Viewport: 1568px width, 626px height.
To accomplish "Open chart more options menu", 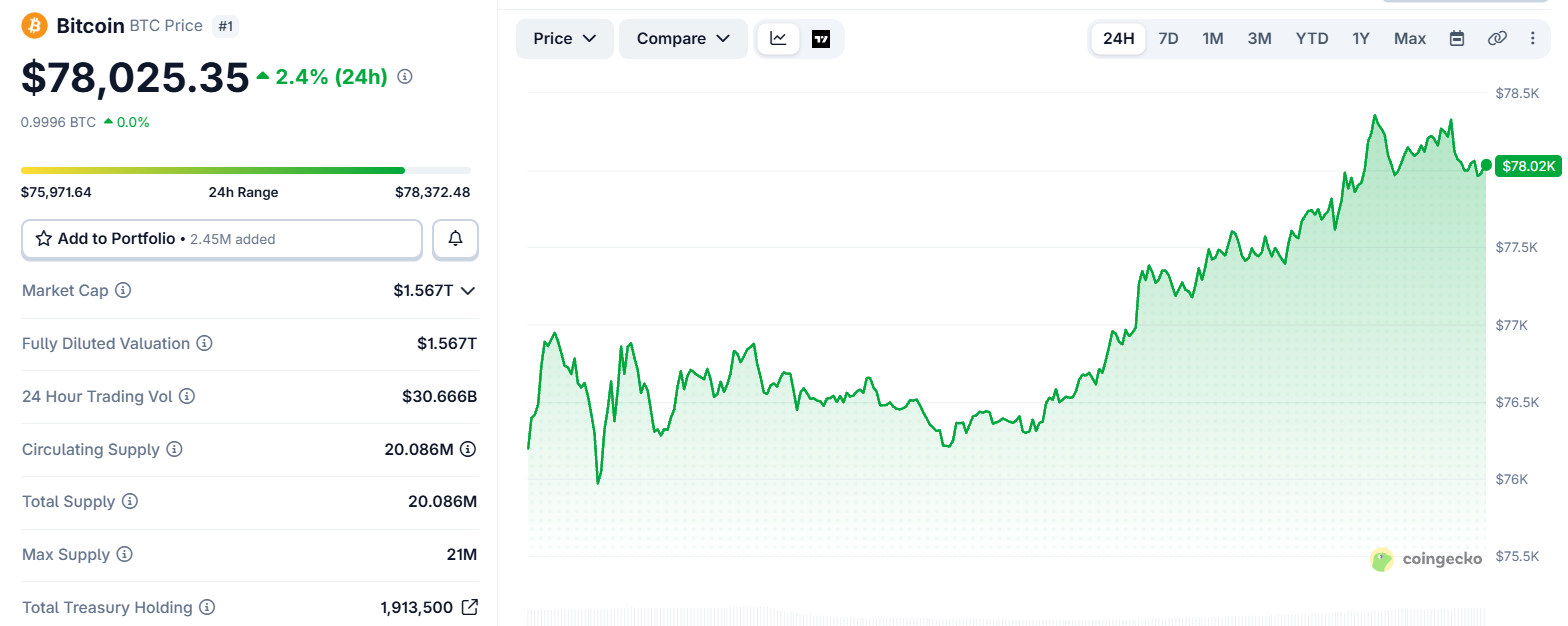I will pos(1533,39).
